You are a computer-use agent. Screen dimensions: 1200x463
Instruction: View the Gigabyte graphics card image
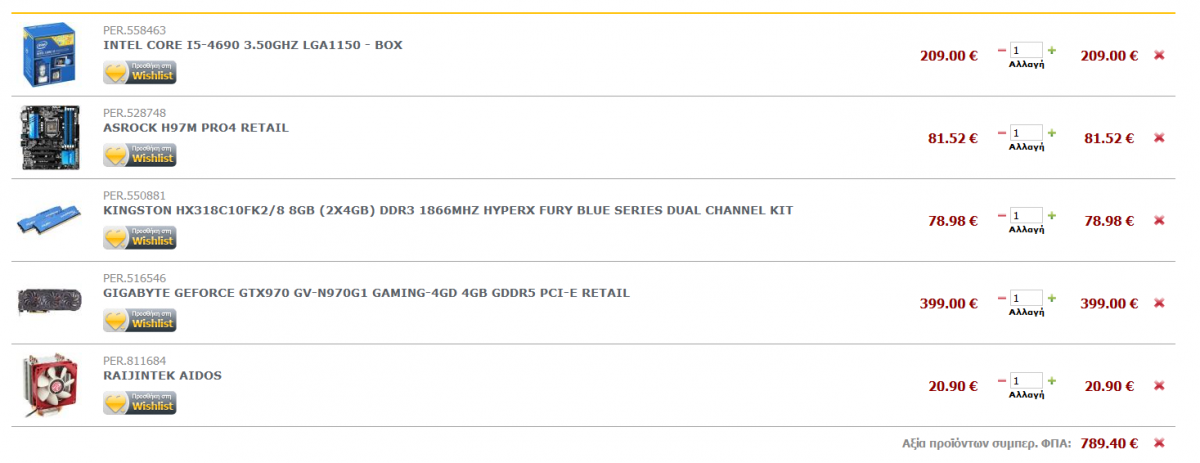[49, 303]
